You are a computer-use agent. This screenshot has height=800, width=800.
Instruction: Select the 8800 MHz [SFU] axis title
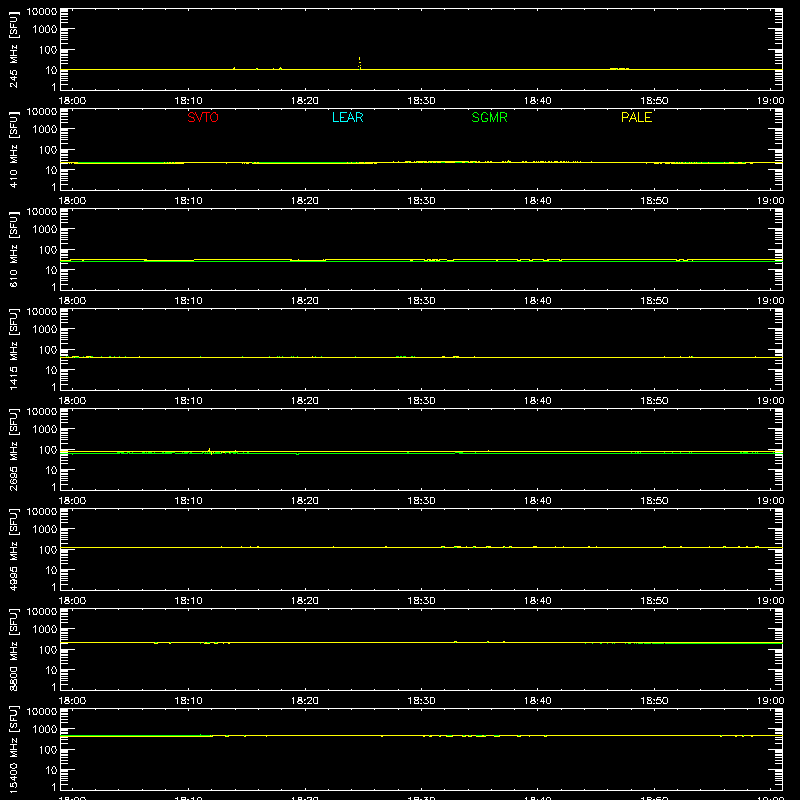14,649
